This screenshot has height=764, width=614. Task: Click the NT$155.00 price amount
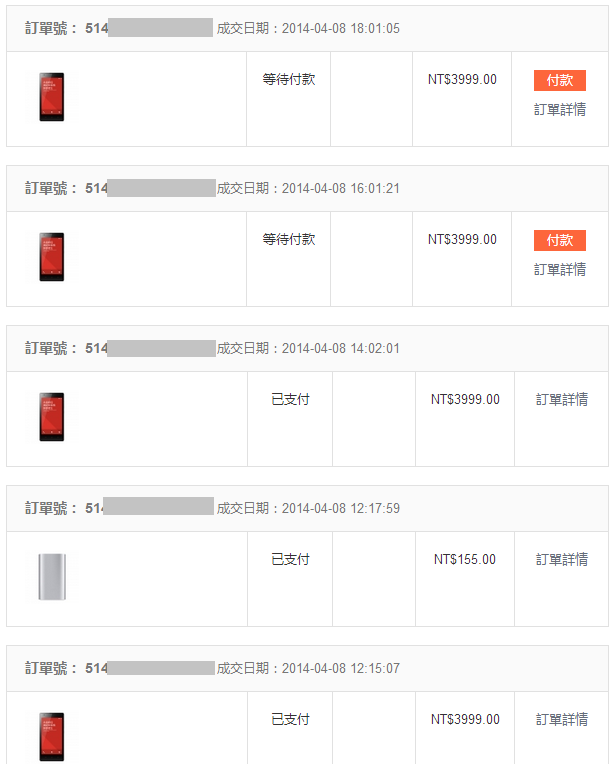pyautogui.click(x=465, y=559)
